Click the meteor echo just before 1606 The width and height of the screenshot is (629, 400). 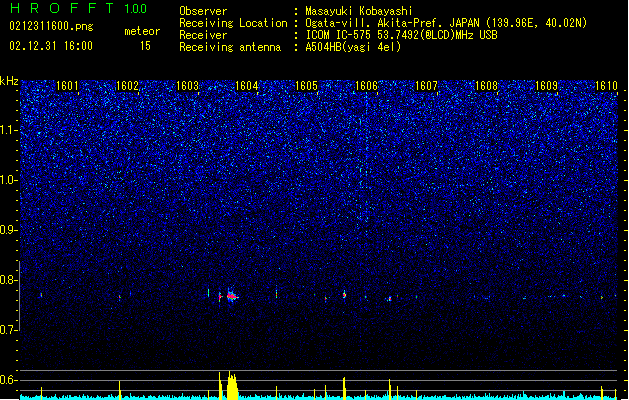coord(344,295)
